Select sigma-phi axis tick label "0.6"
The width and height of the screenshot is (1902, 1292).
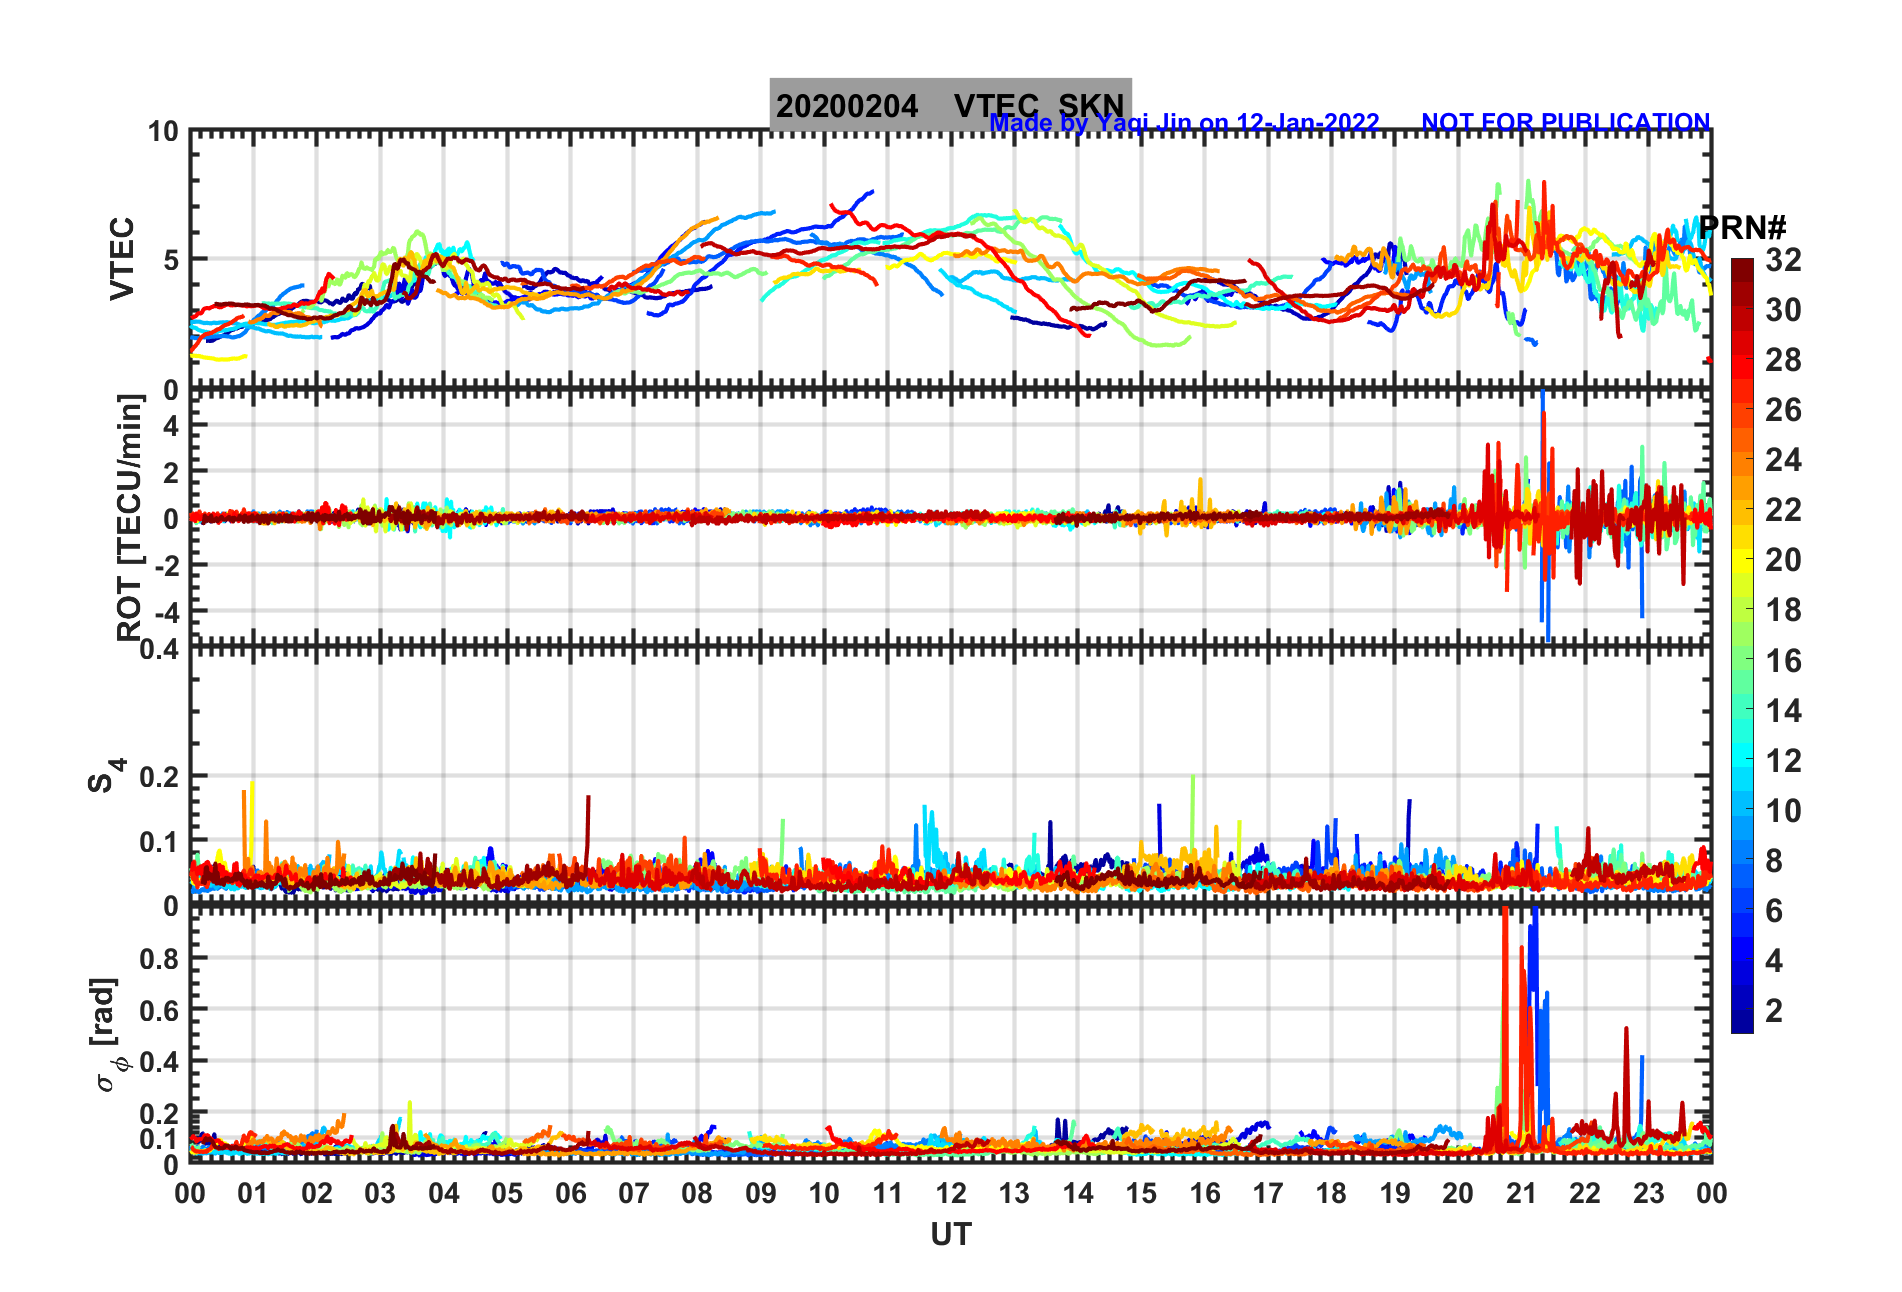point(161,1010)
